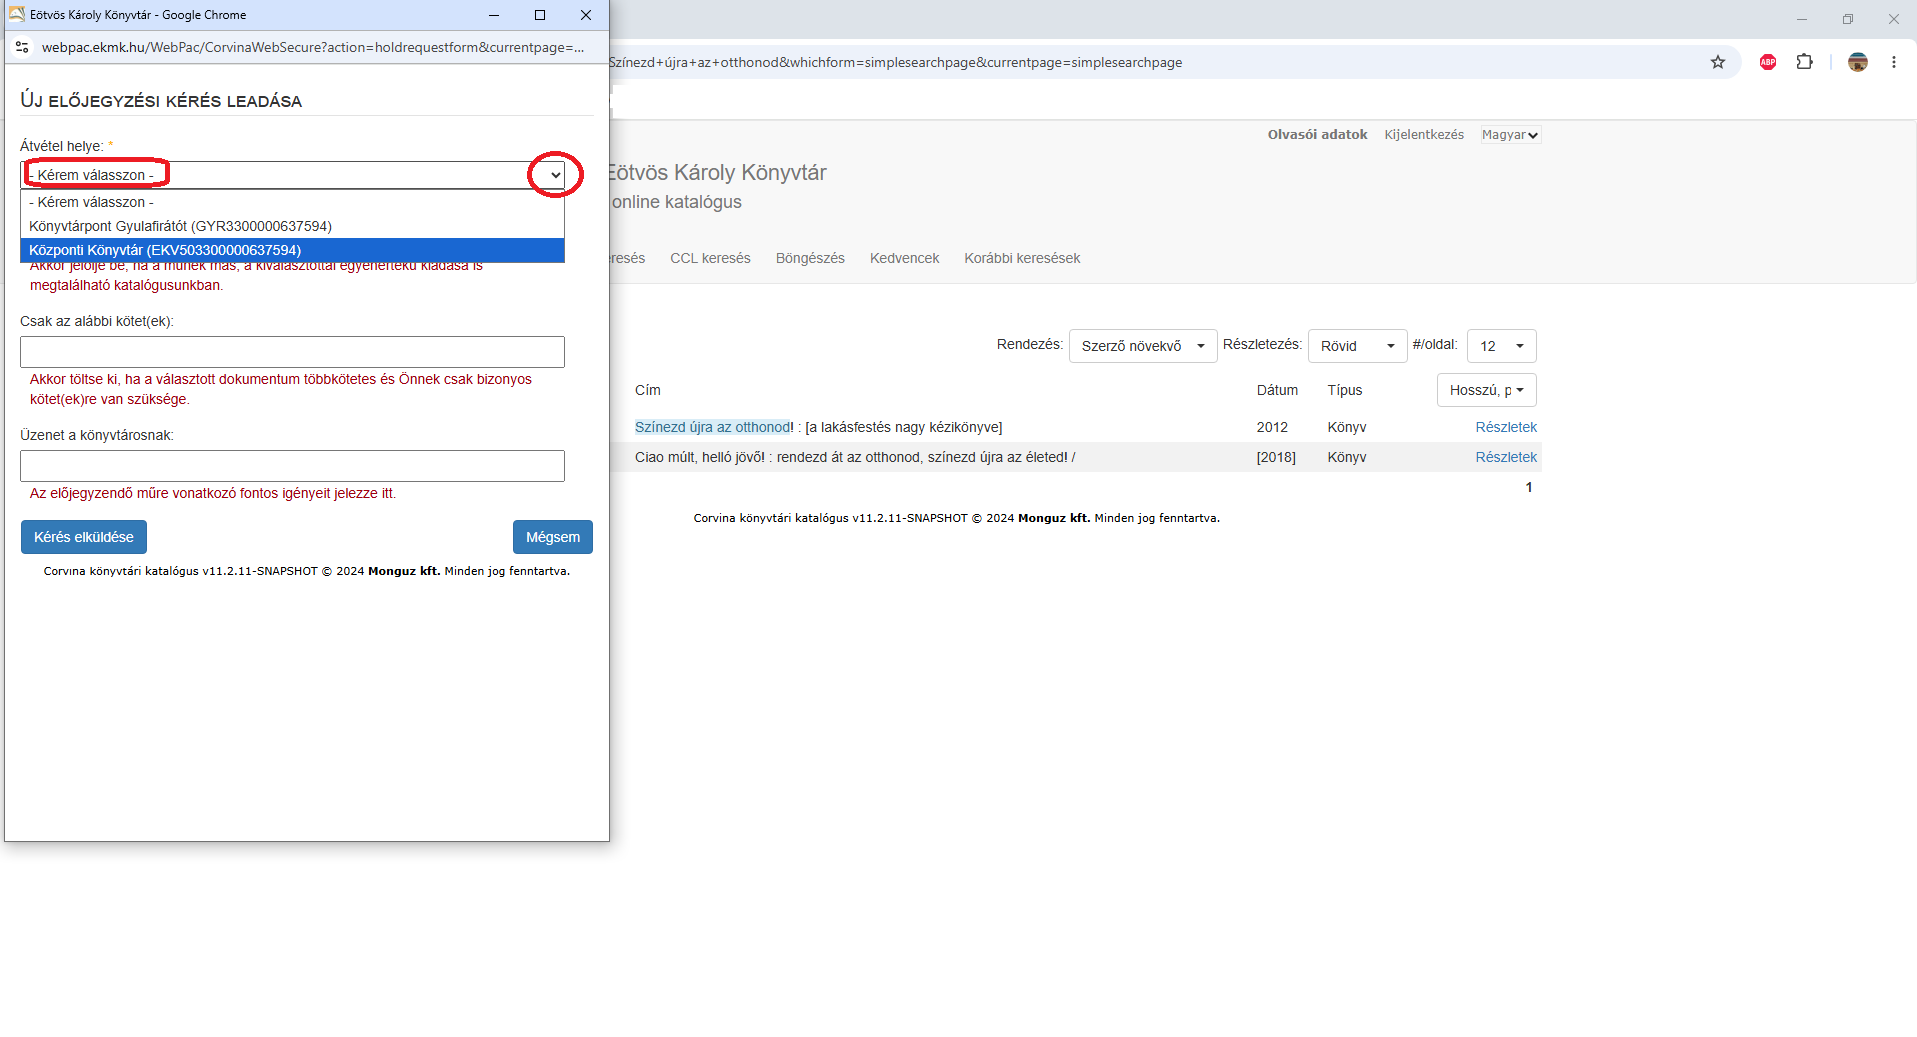Click the popup window's favicon icon
This screenshot has height=1037, width=1917.
(x=17, y=14)
